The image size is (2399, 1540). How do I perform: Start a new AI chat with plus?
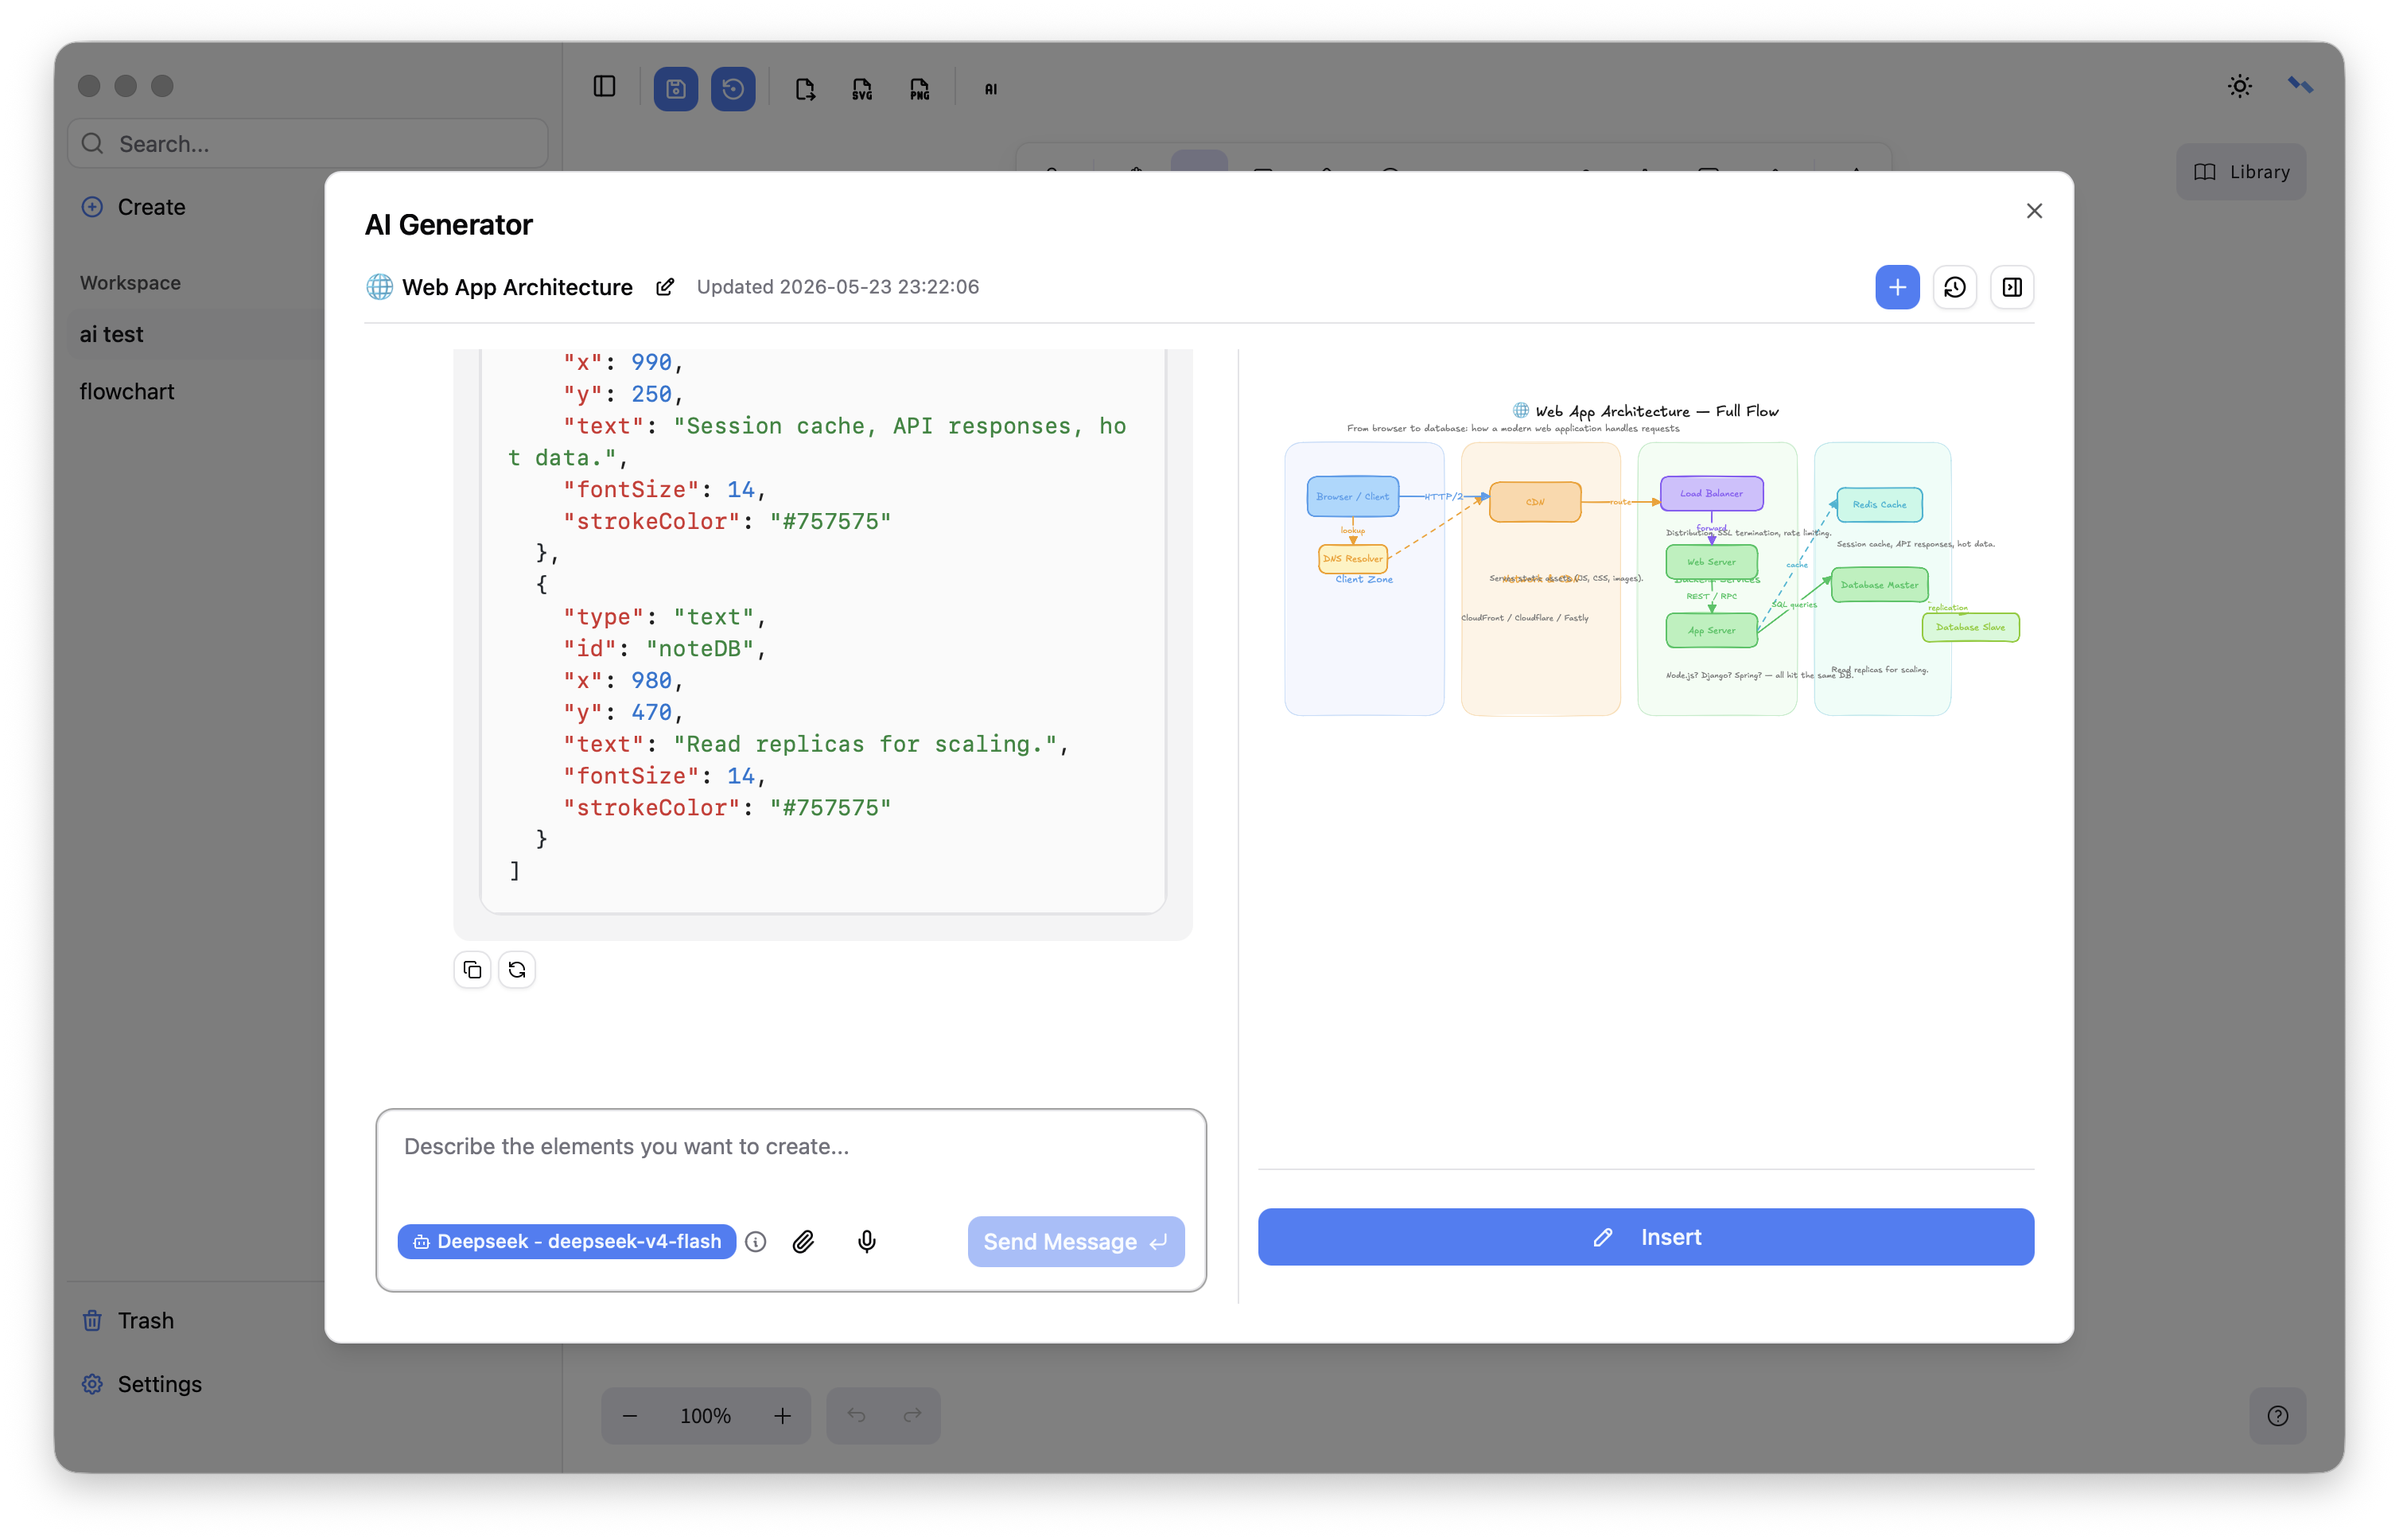(x=1897, y=287)
